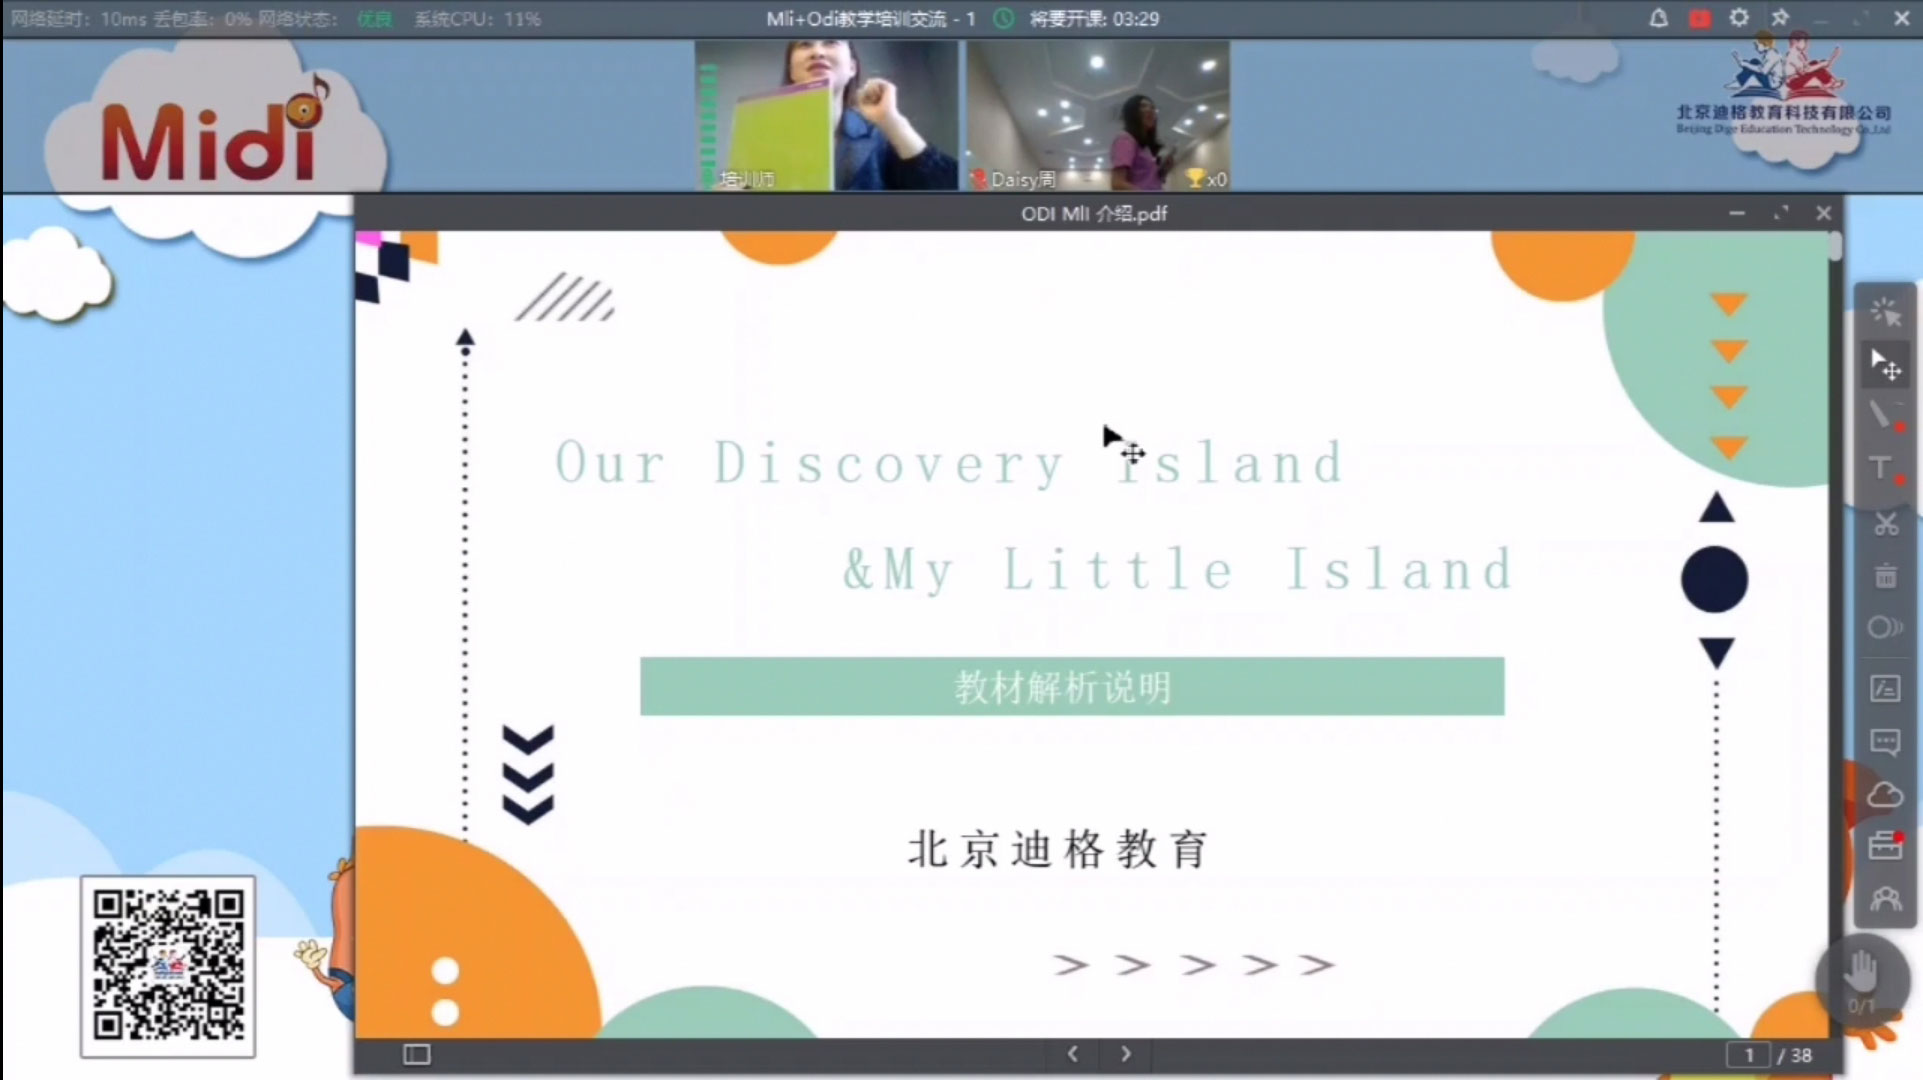Select the laser pointer tool
Viewport: 1923px width, 1080px height.
point(1886,313)
